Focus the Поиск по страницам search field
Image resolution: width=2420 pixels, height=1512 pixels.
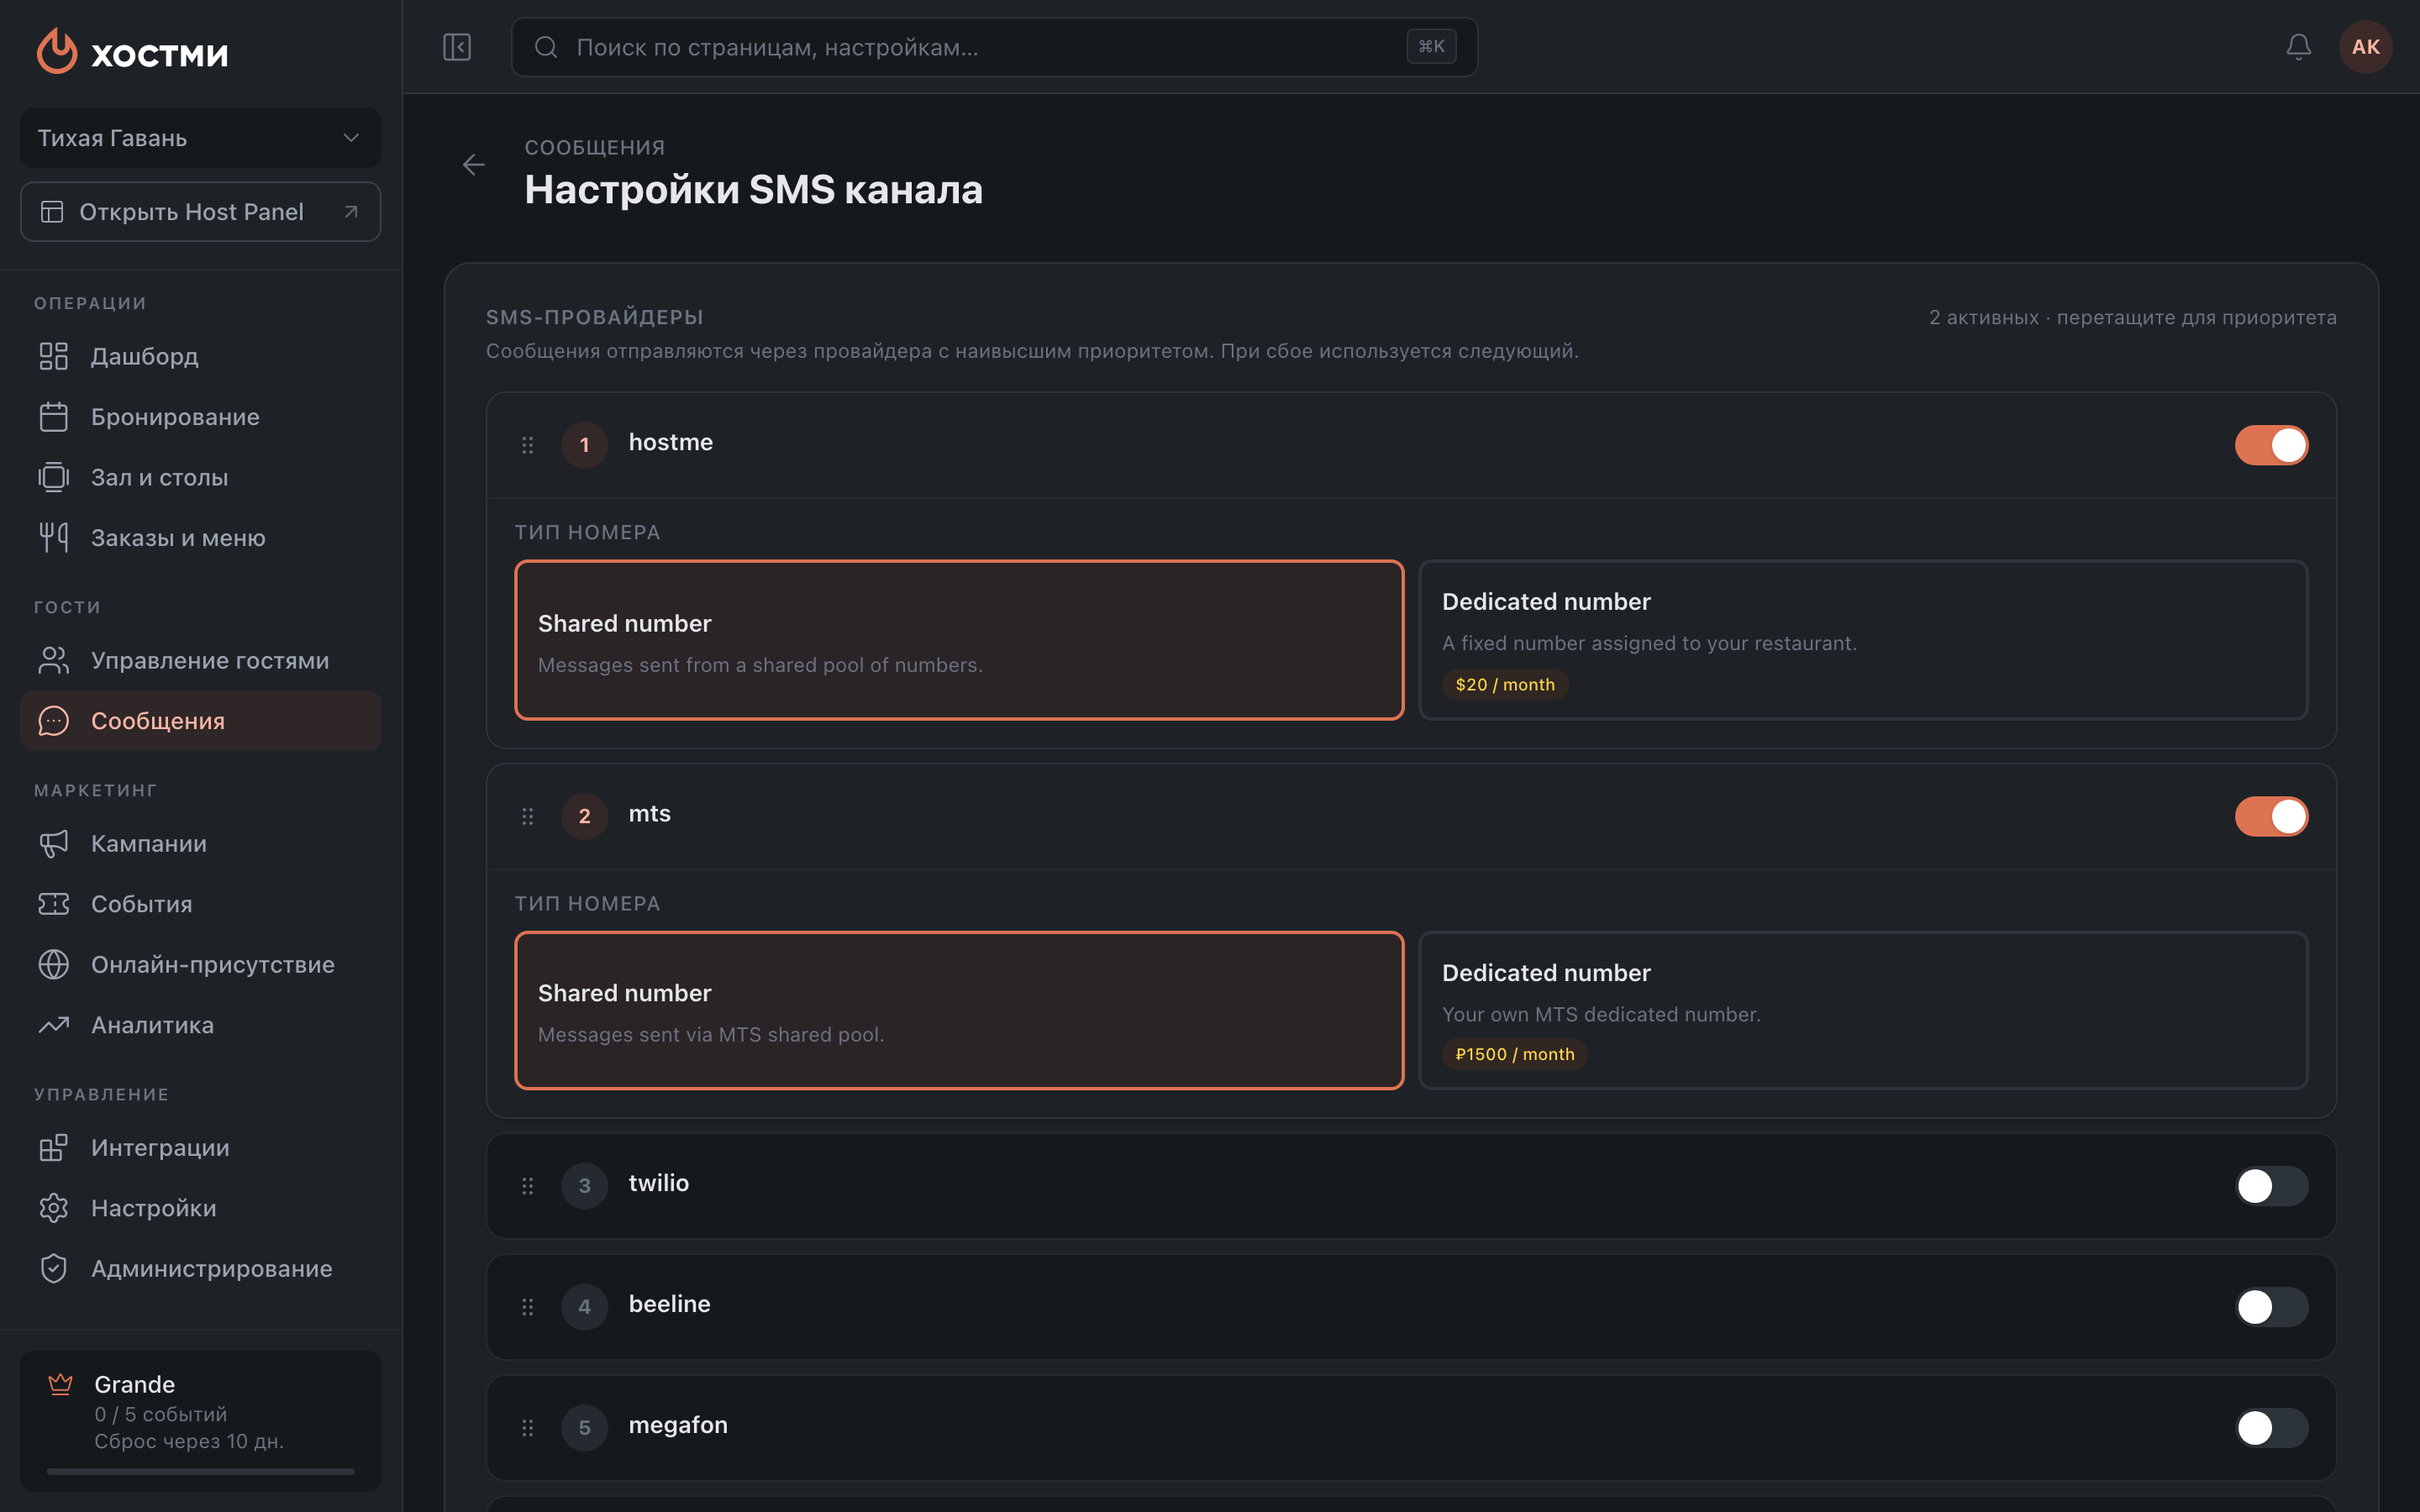[994, 47]
